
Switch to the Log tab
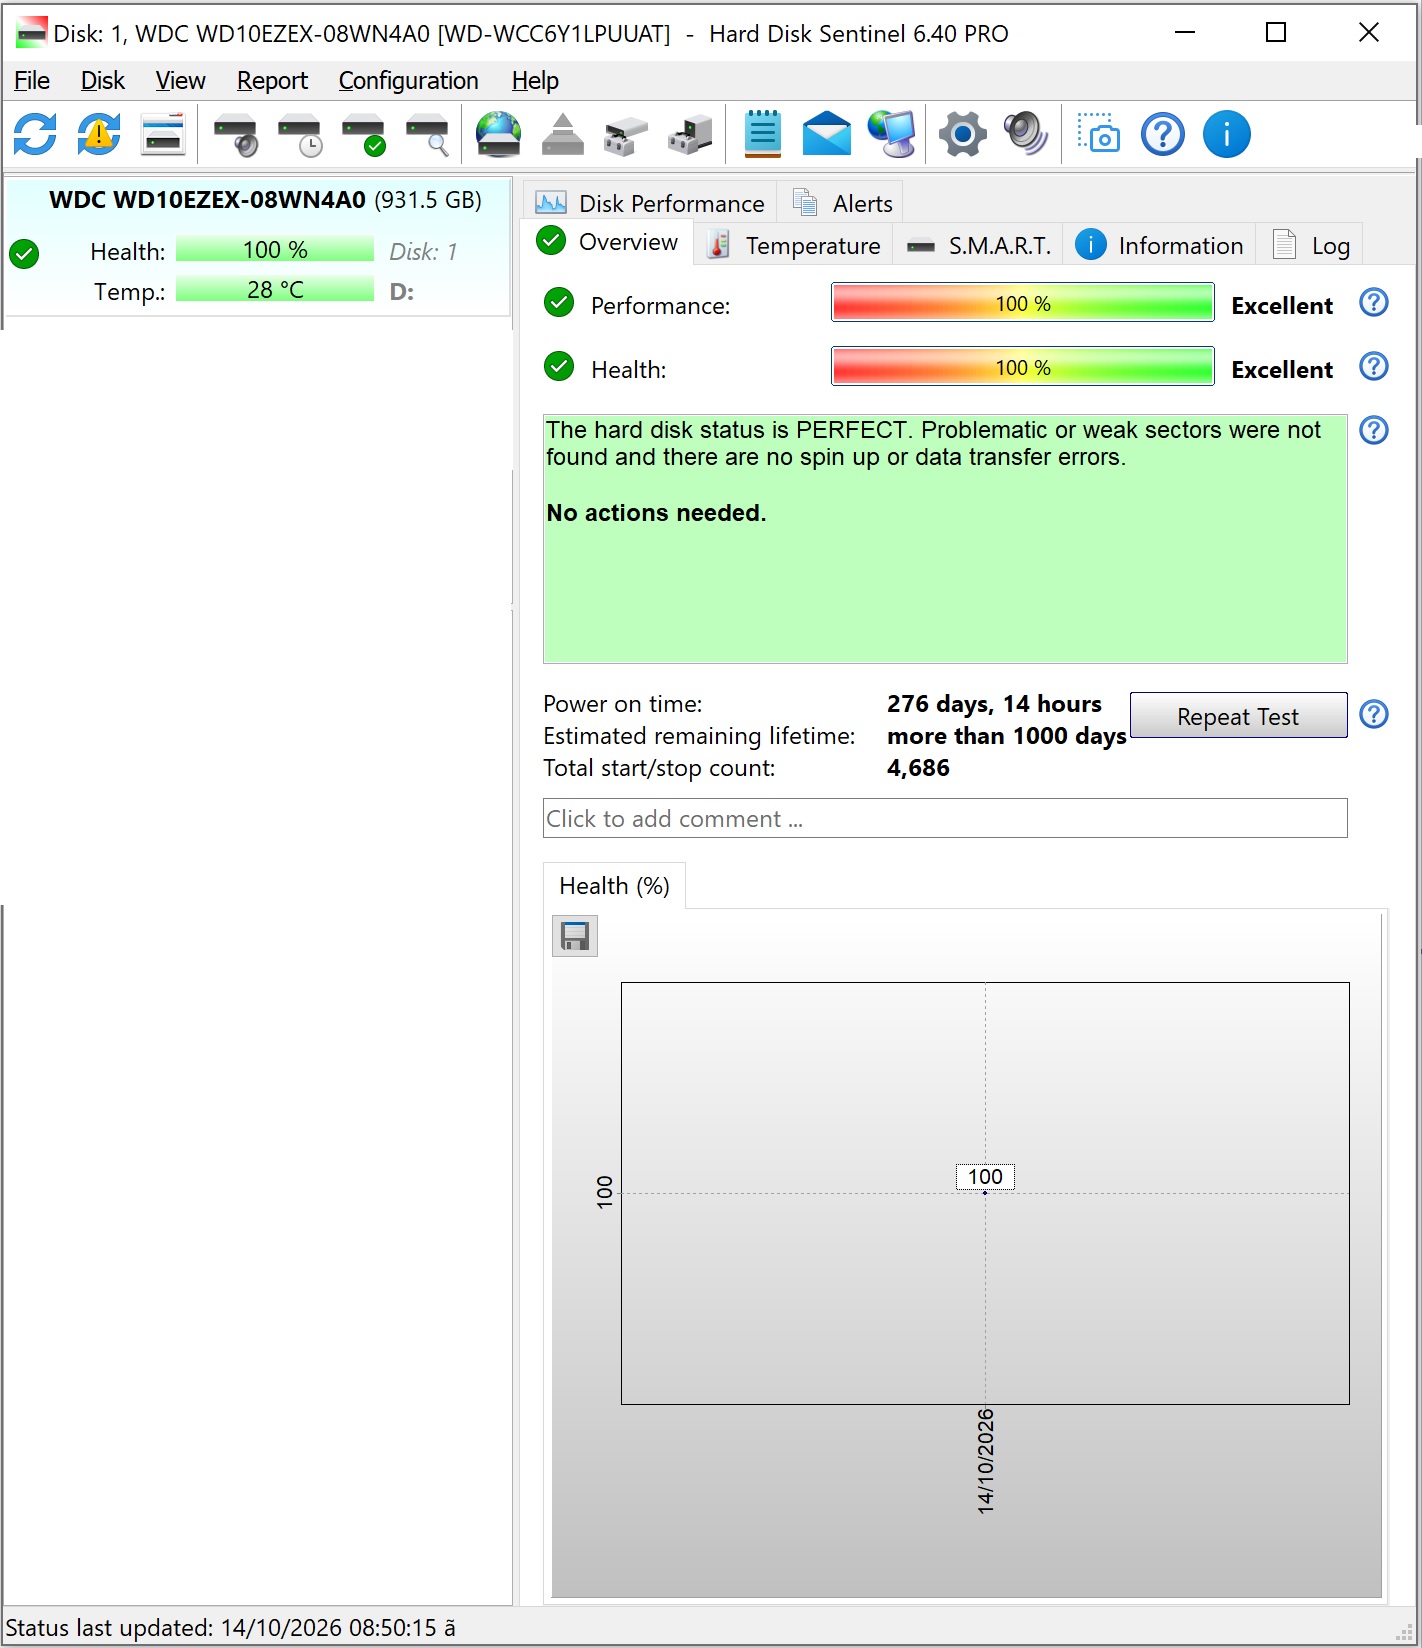[x=1311, y=245]
